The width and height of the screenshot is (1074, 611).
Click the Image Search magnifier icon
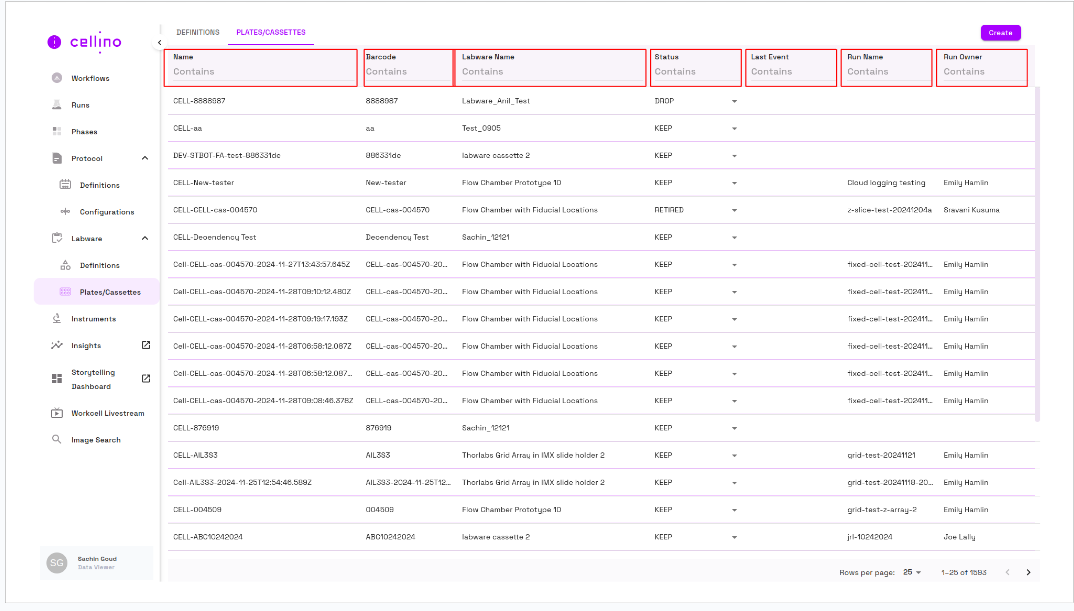click(x=57, y=440)
